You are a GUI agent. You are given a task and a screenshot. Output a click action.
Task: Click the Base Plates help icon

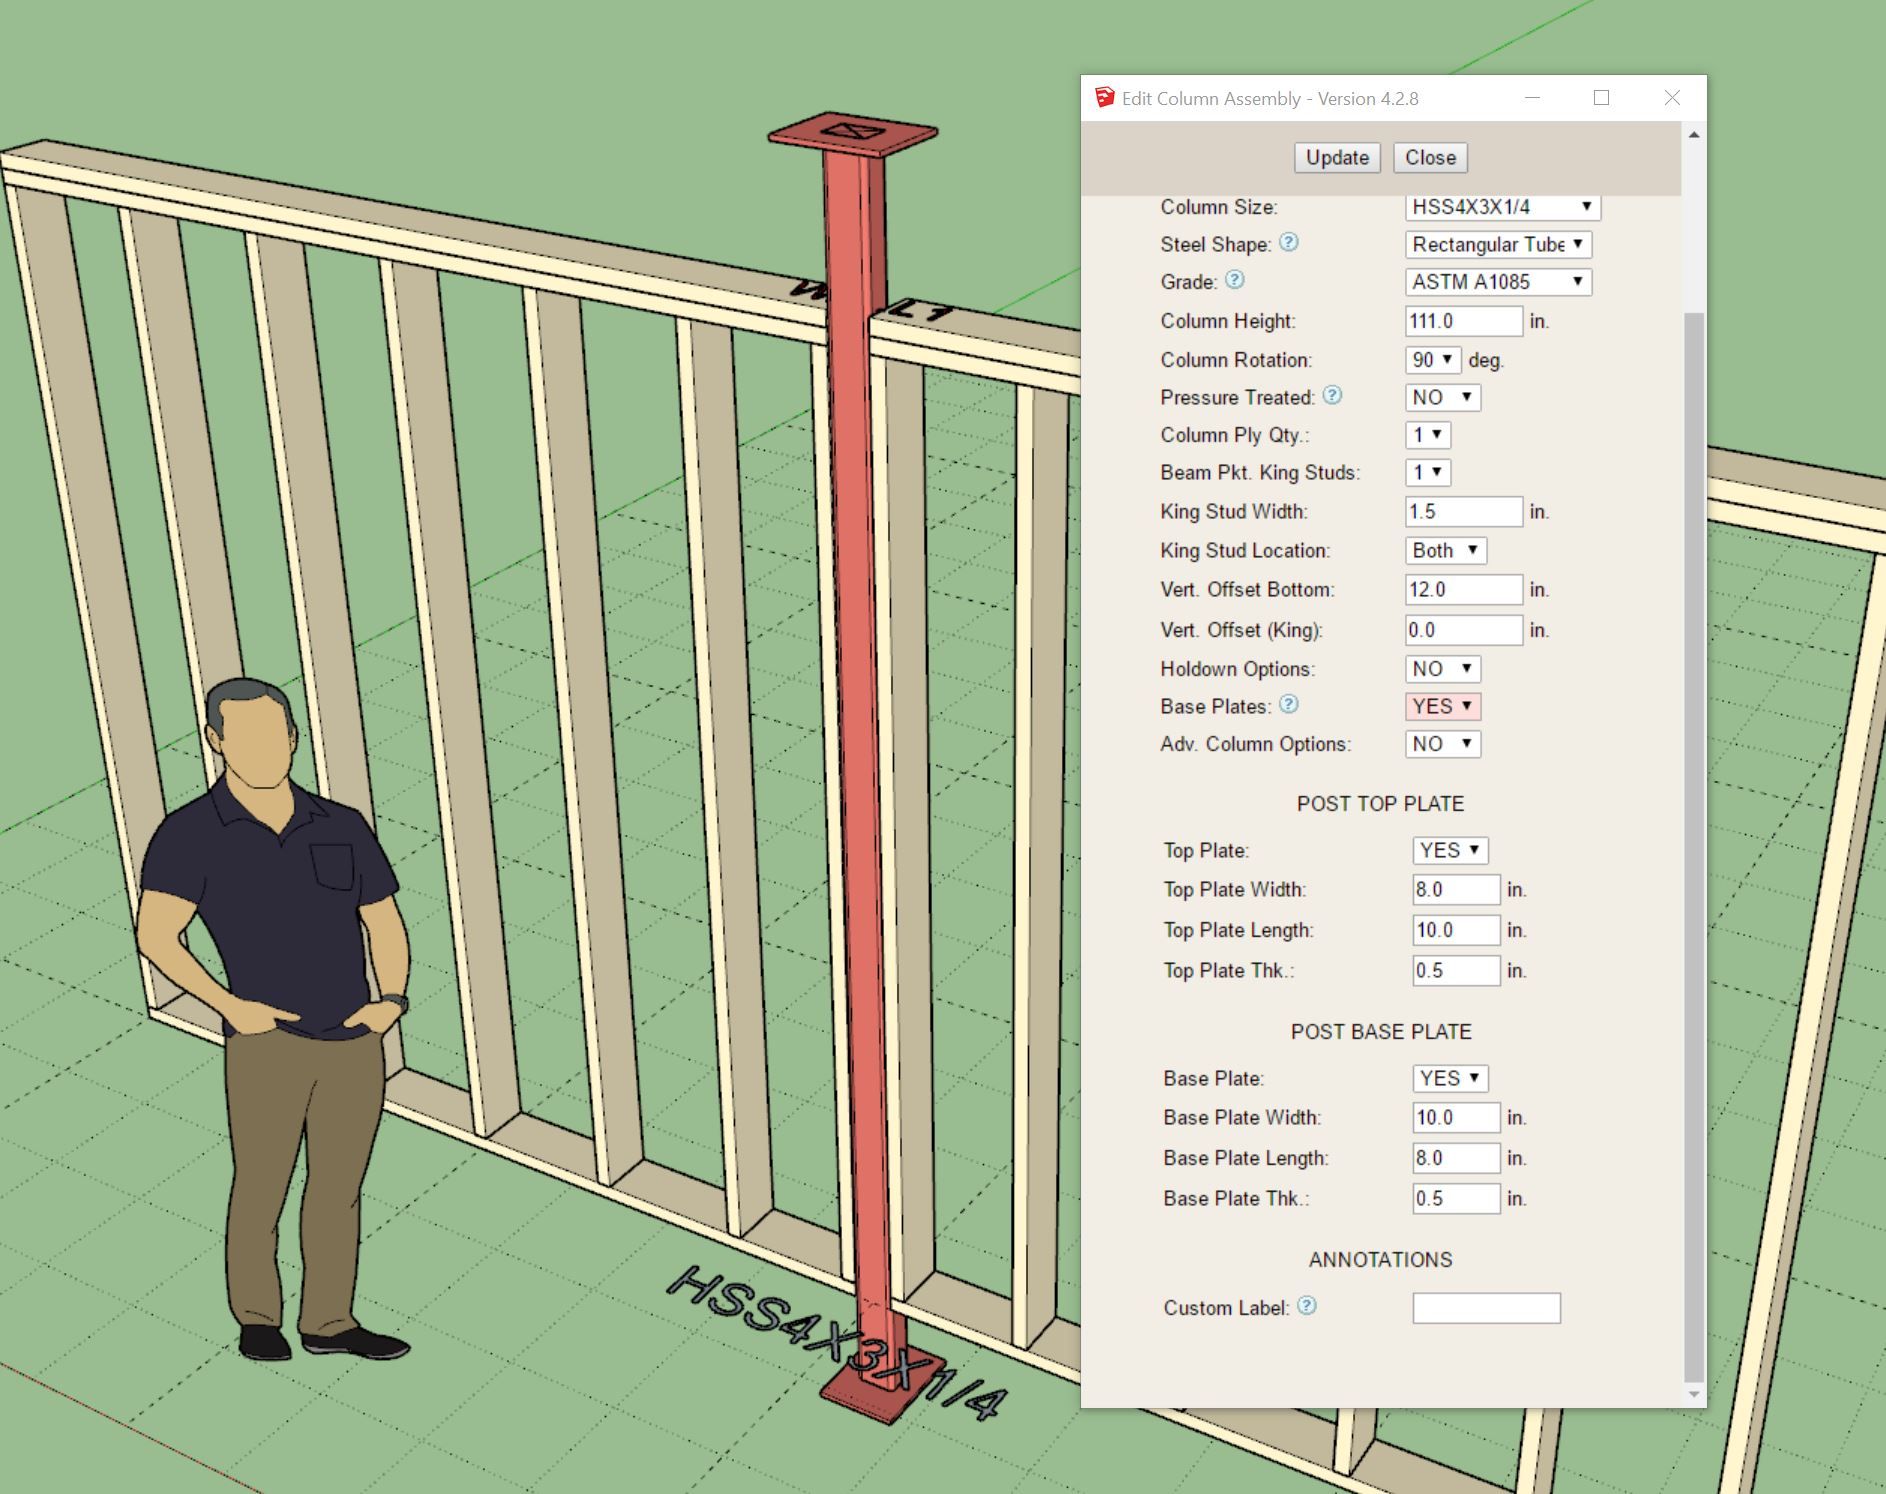[x=1289, y=705]
